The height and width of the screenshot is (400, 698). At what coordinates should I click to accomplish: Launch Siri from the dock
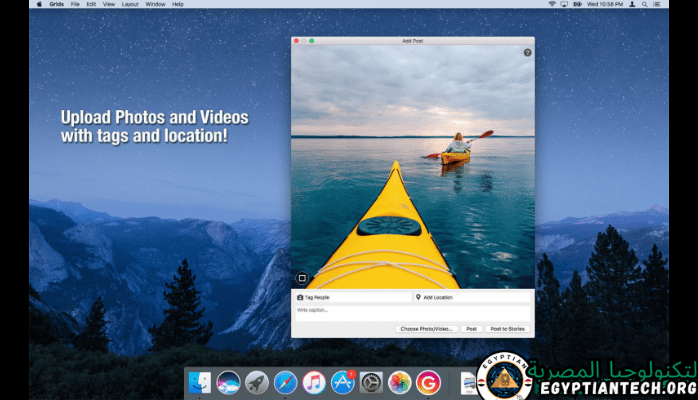[x=228, y=382]
